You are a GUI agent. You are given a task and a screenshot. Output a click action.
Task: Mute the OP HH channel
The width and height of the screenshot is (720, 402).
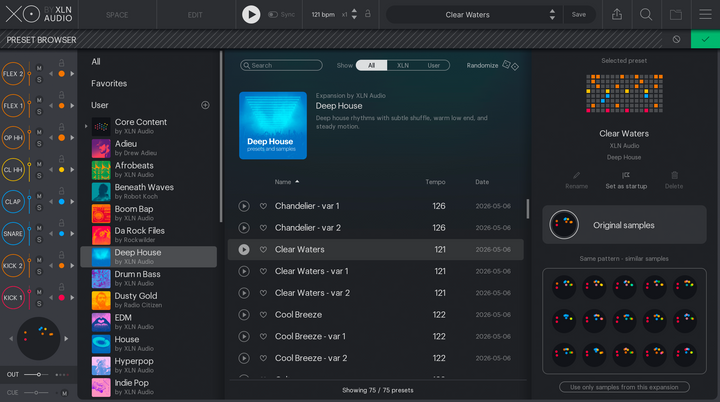(39, 132)
